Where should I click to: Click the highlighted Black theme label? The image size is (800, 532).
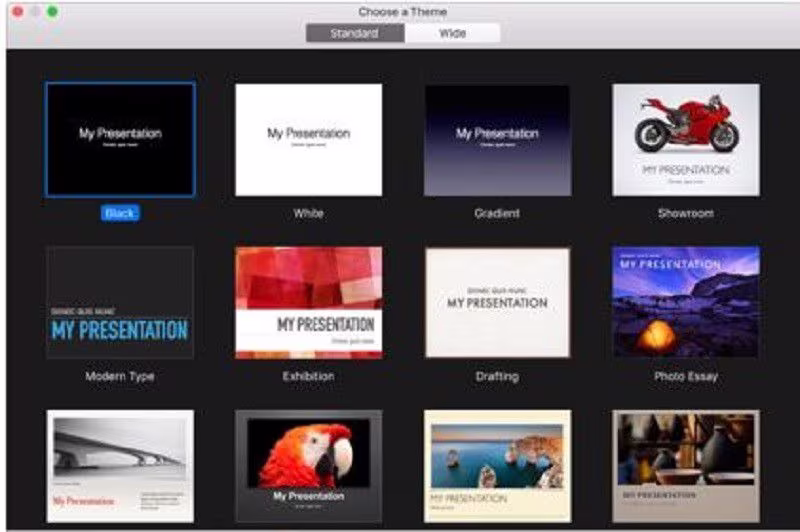point(120,213)
